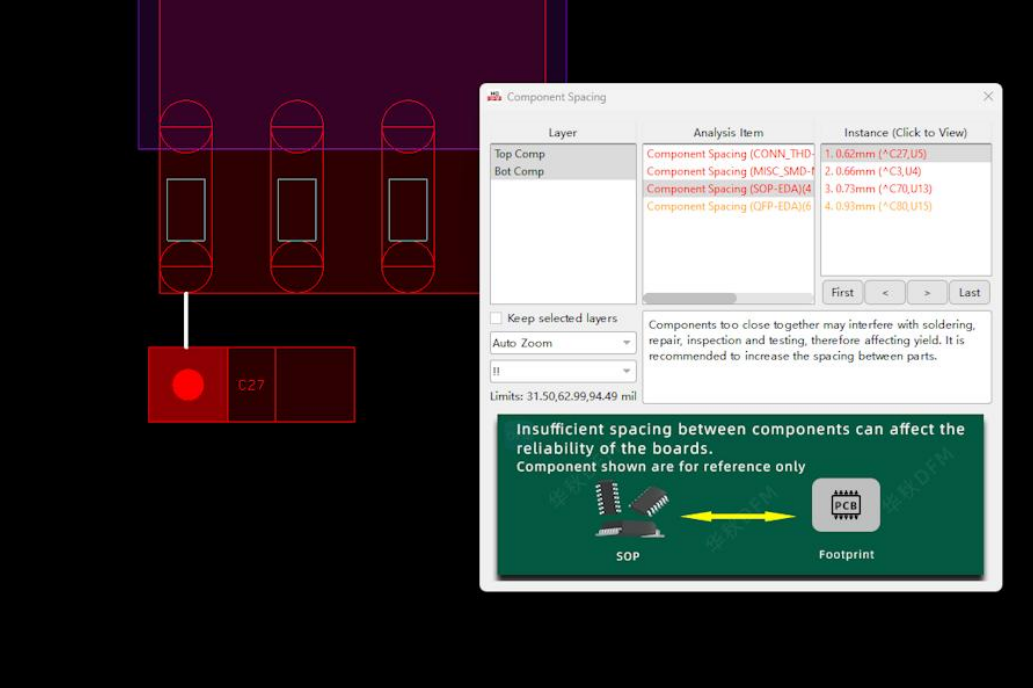Close the Component Spacing dialog
1033x688 pixels.
pyautogui.click(x=988, y=97)
